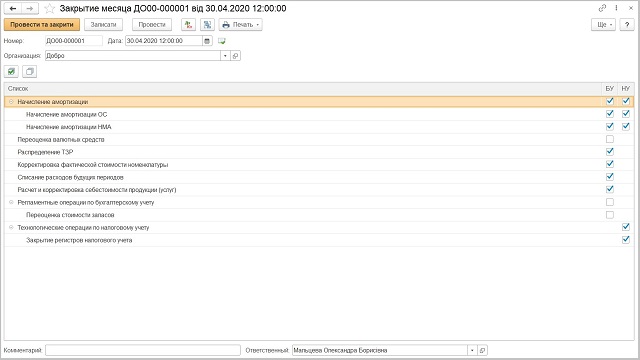Click the question mark help button
The width and height of the screenshot is (640, 360).
pos(627,24)
